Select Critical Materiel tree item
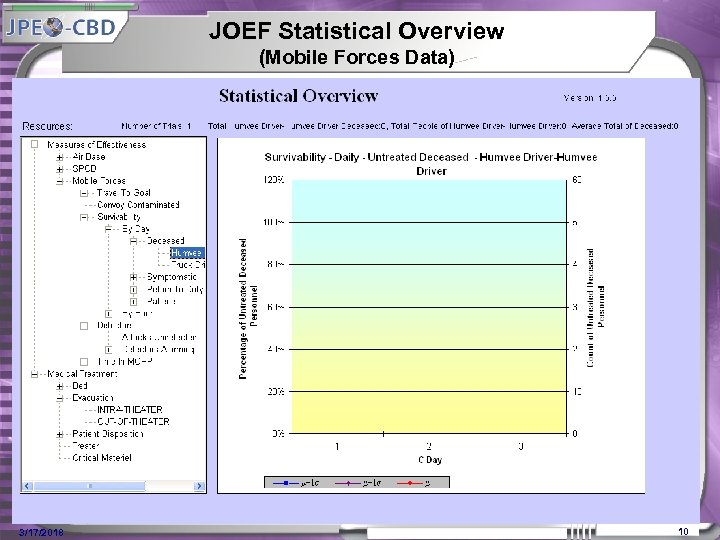Screen dimensions: 720x540 [x=102, y=458]
